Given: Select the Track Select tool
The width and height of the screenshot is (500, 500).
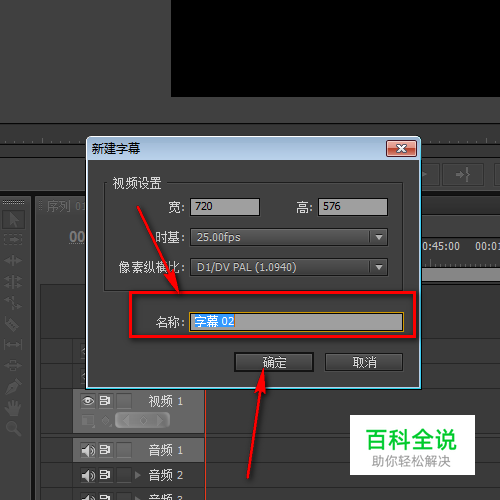Looking at the screenshot, I should (13, 239).
